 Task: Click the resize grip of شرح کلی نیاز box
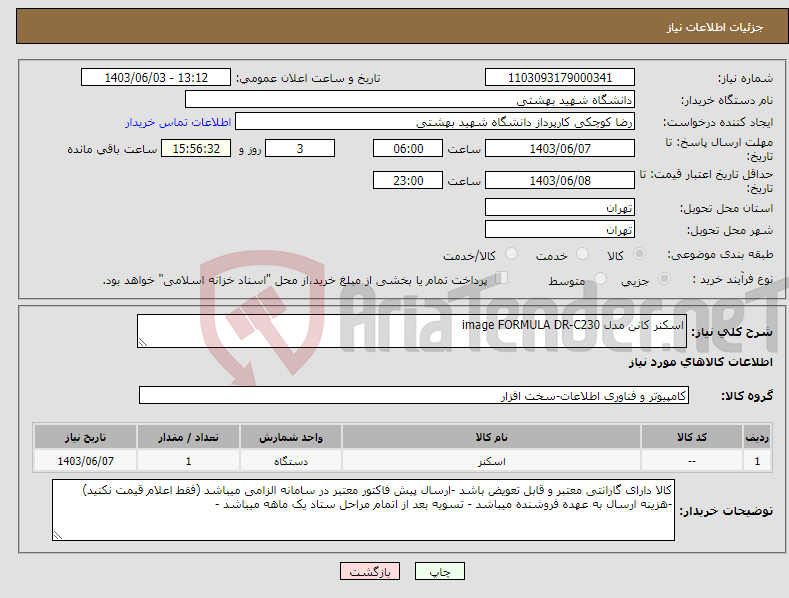coord(143,342)
